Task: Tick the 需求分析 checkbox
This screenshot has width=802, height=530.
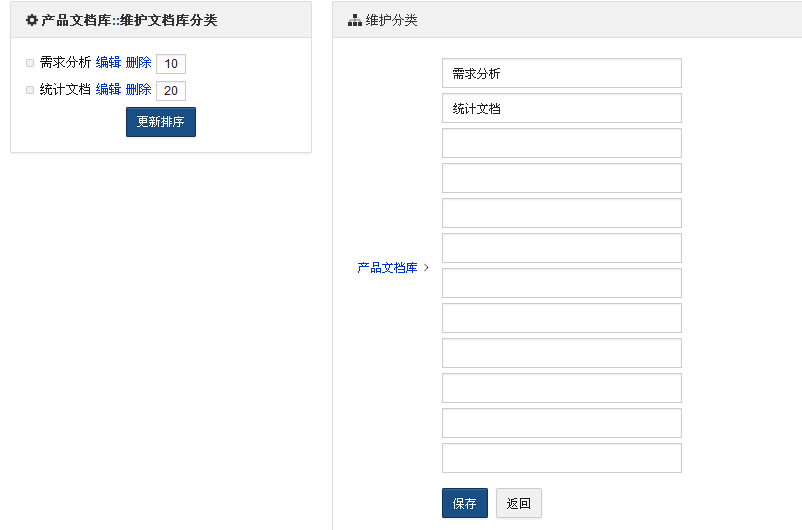Action: [30, 63]
